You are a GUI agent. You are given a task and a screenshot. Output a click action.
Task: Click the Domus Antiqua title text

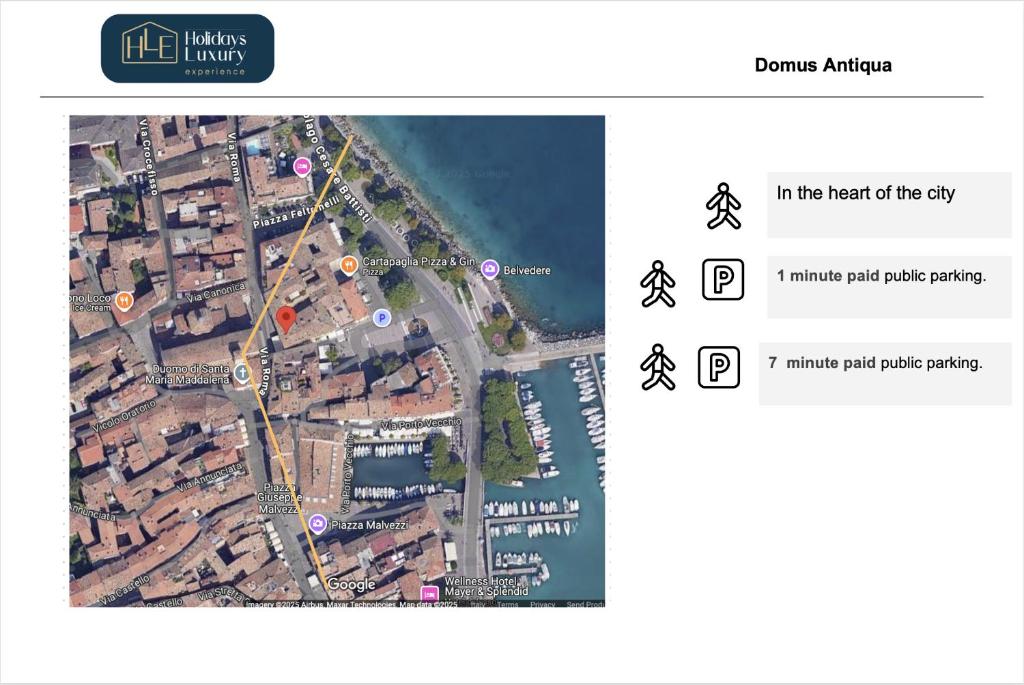point(823,65)
